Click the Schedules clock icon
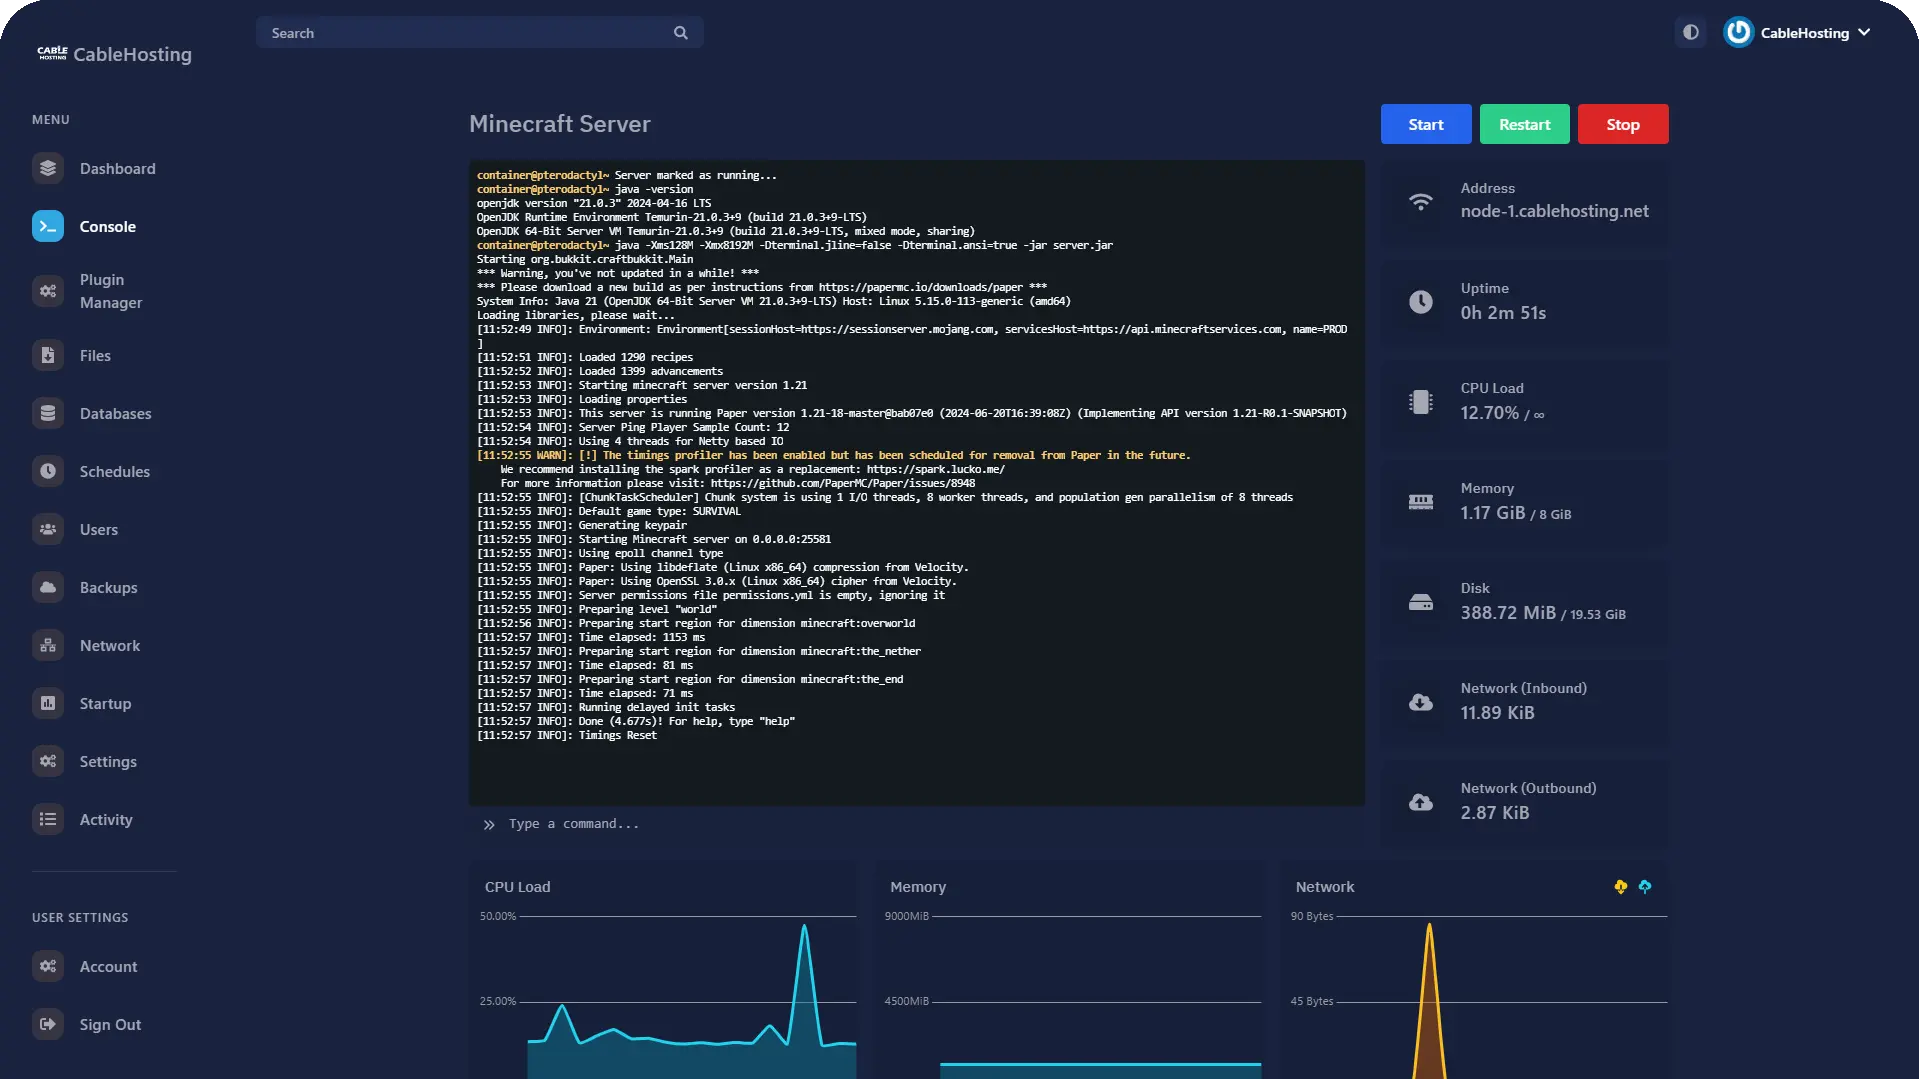 click(48, 471)
